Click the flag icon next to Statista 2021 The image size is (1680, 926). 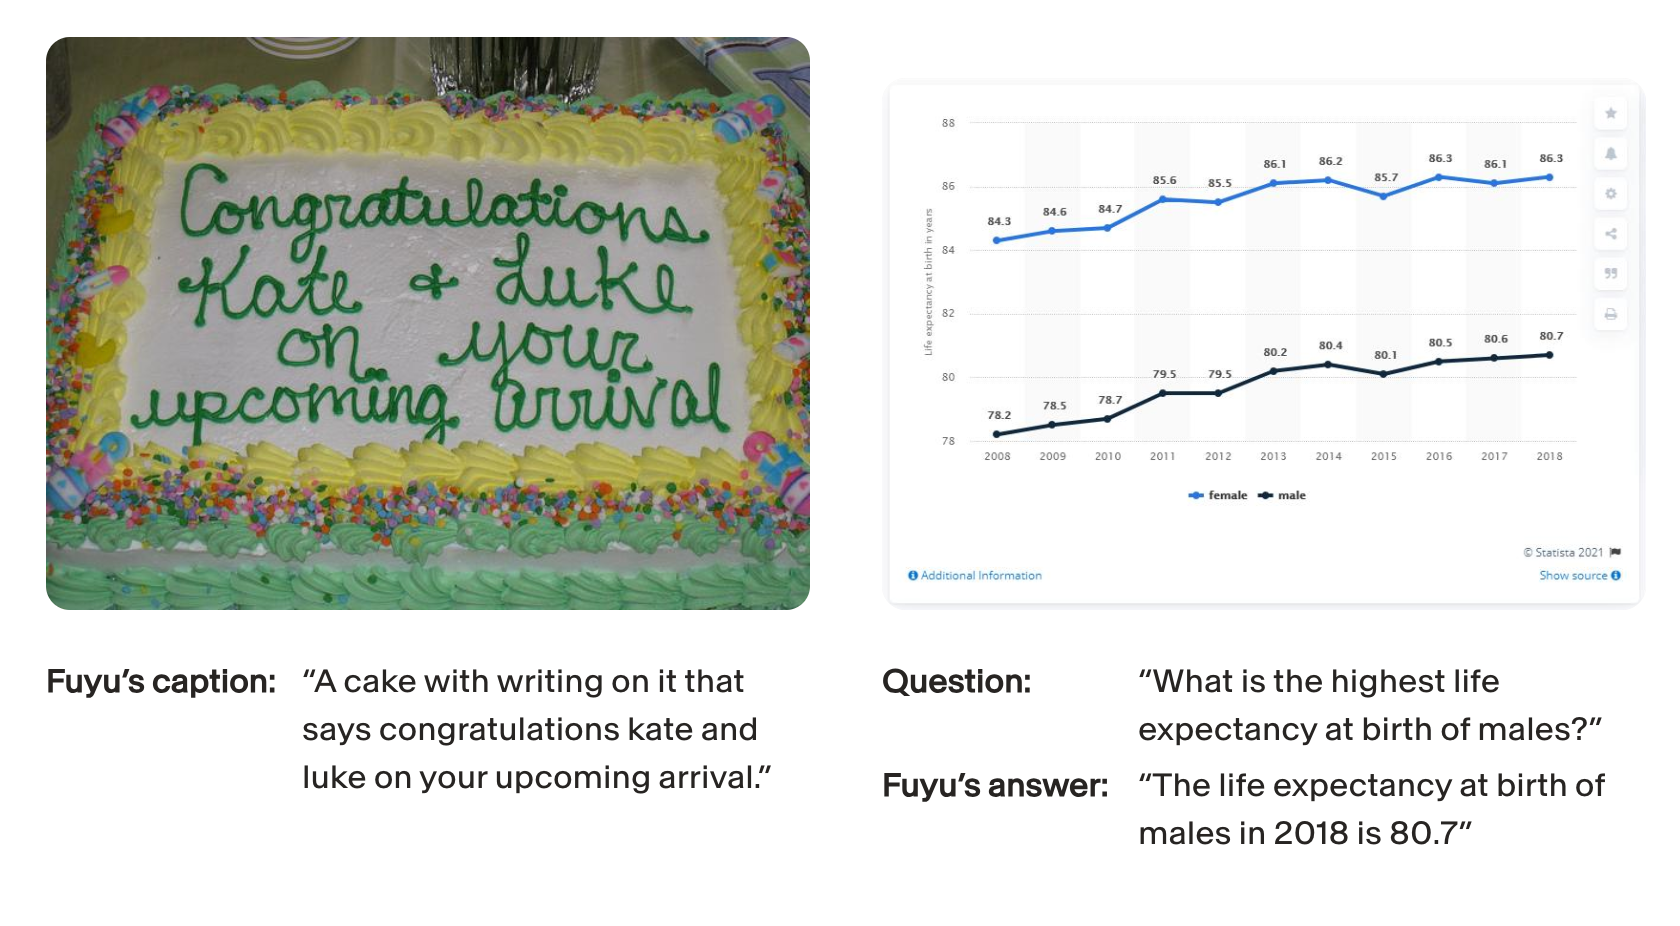click(1615, 552)
